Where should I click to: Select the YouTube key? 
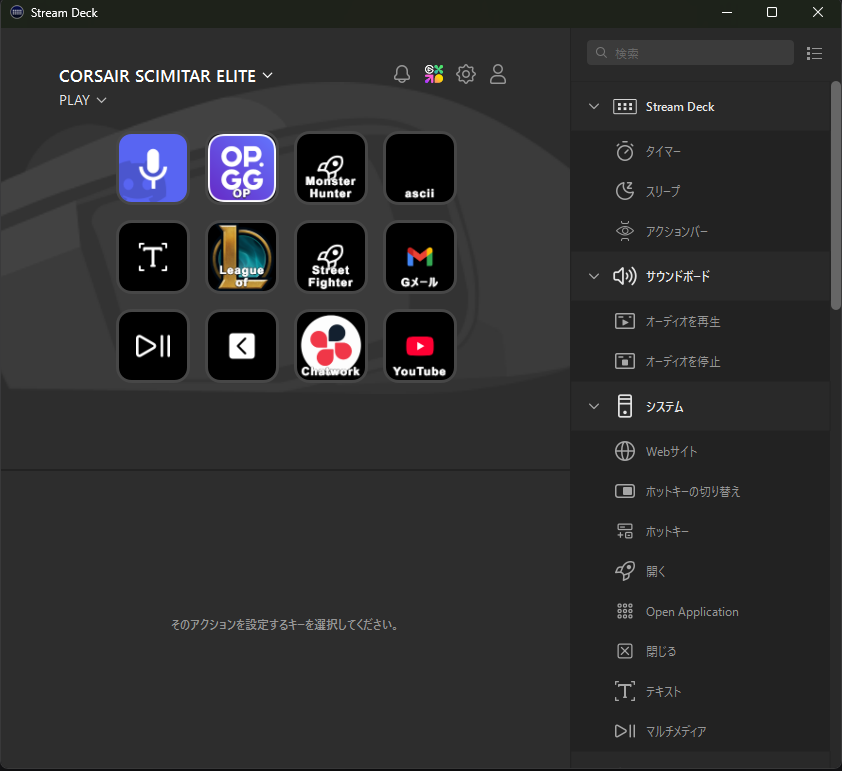pos(420,346)
